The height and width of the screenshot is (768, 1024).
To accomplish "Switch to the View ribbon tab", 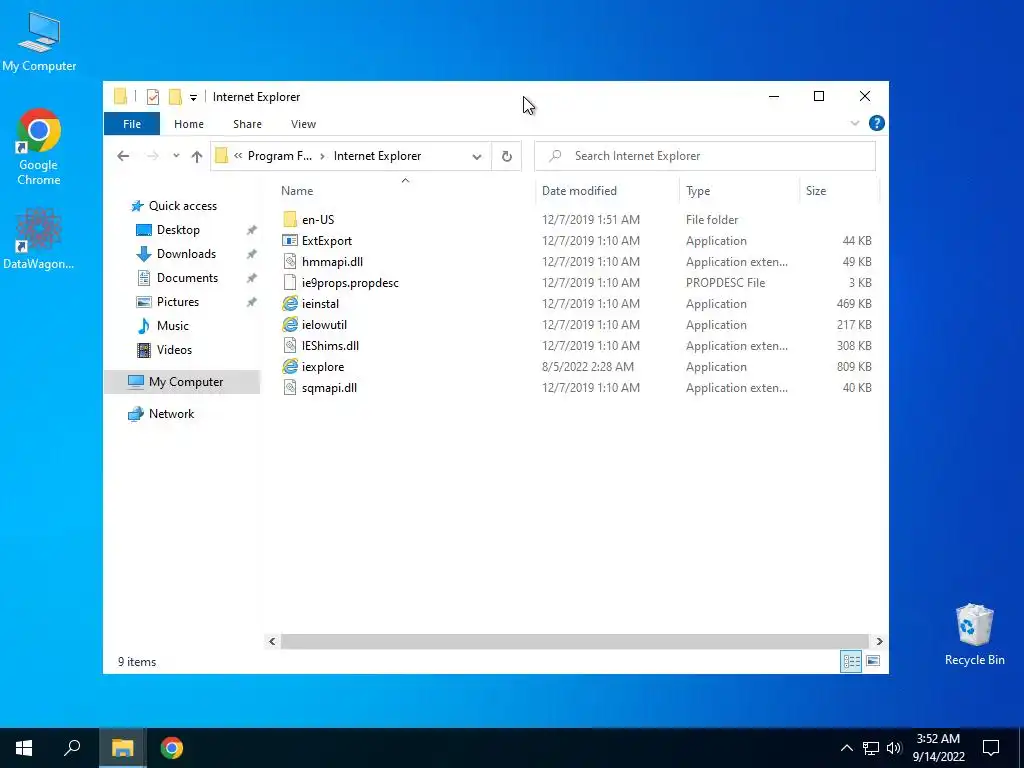I will (x=303, y=123).
